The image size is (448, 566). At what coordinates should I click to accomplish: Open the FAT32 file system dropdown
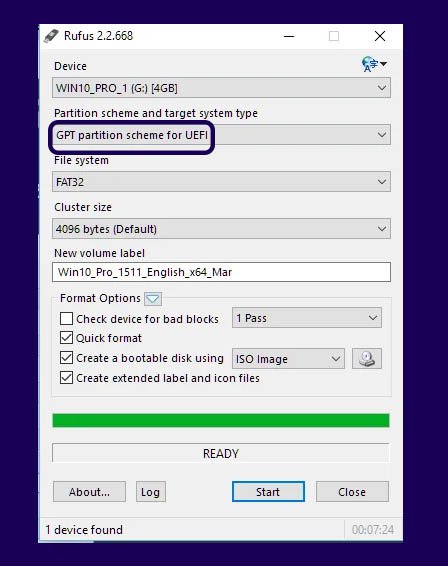click(x=221, y=182)
